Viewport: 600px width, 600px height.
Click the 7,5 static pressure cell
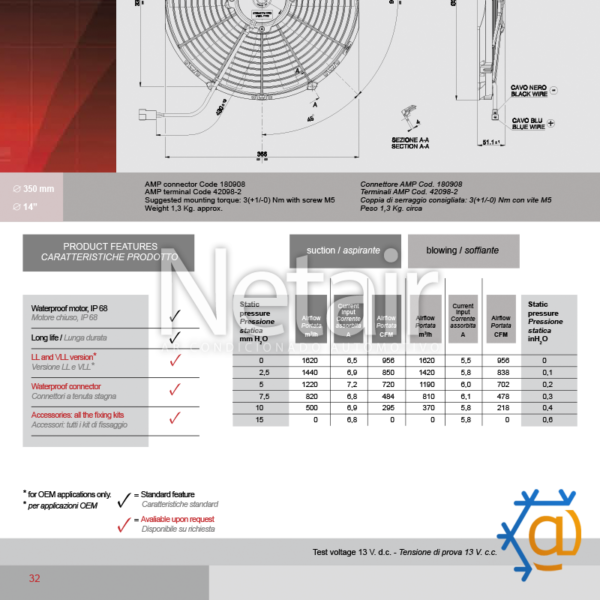(x=260, y=396)
